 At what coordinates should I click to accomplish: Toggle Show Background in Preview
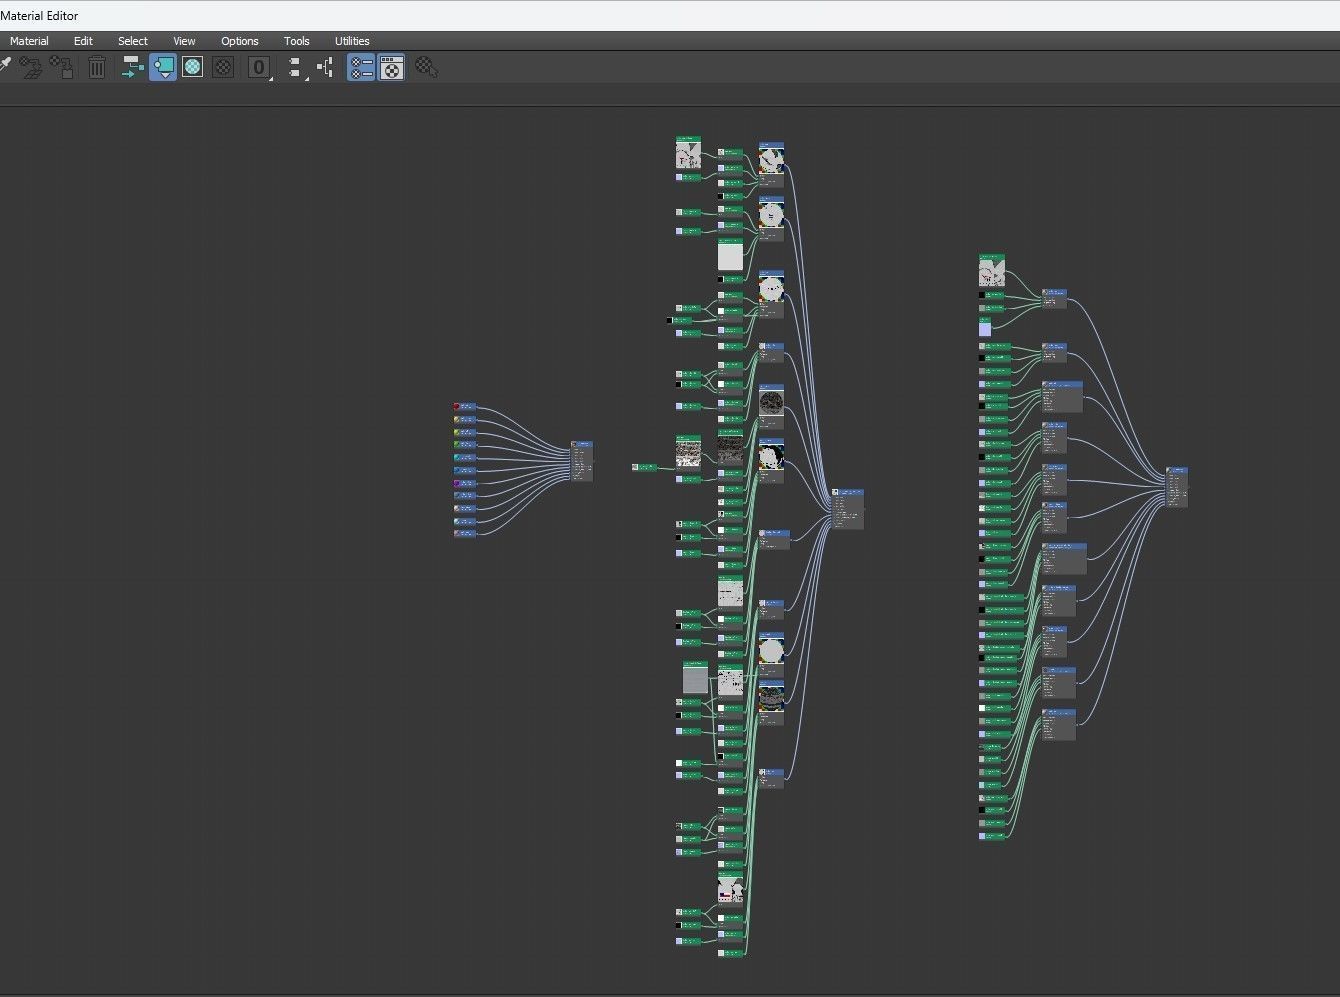coord(223,67)
